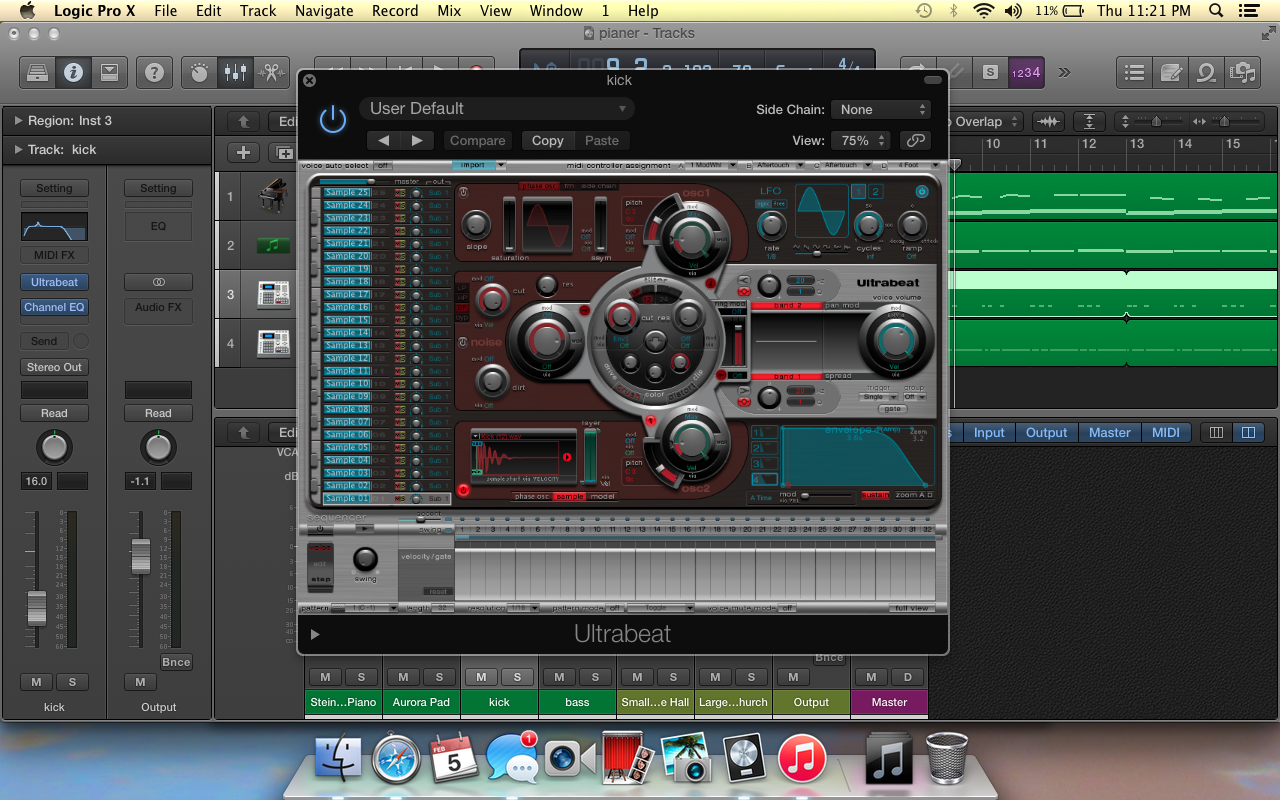Click the Copy preset button

pos(547,141)
